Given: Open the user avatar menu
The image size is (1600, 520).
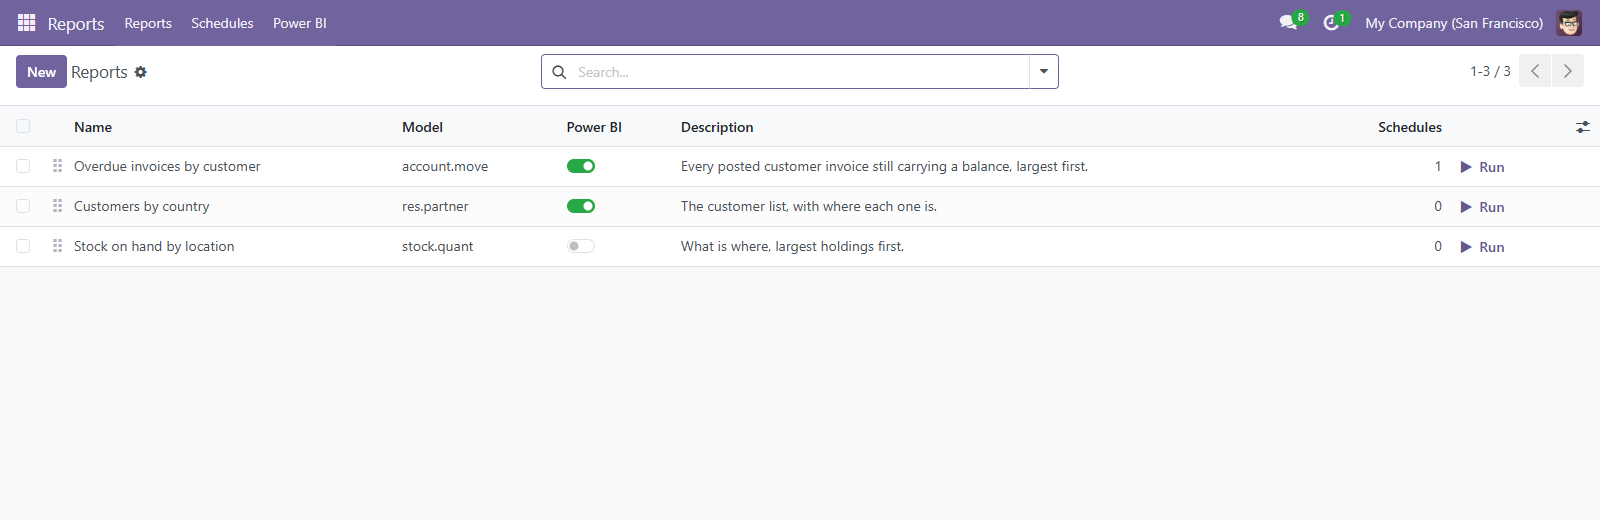Looking at the screenshot, I should [1569, 23].
